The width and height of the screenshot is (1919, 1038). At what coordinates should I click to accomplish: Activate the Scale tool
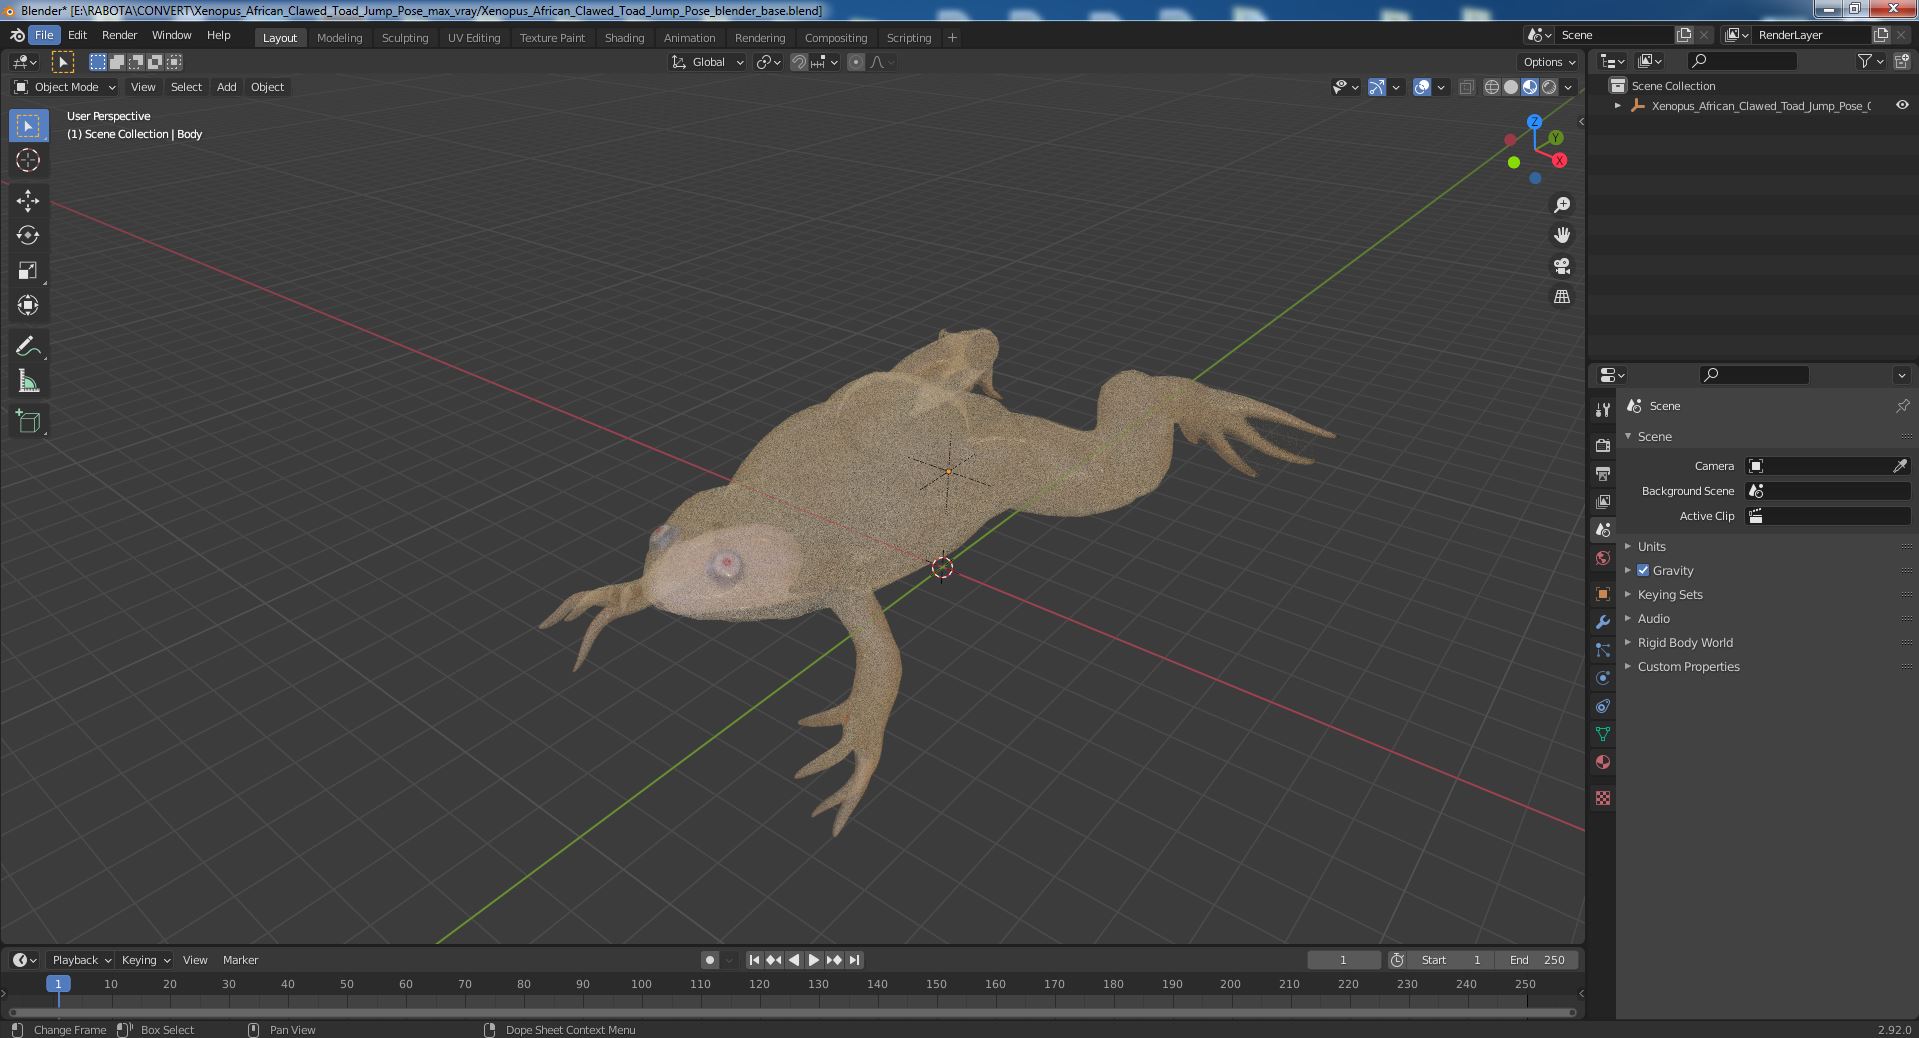pyautogui.click(x=28, y=271)
